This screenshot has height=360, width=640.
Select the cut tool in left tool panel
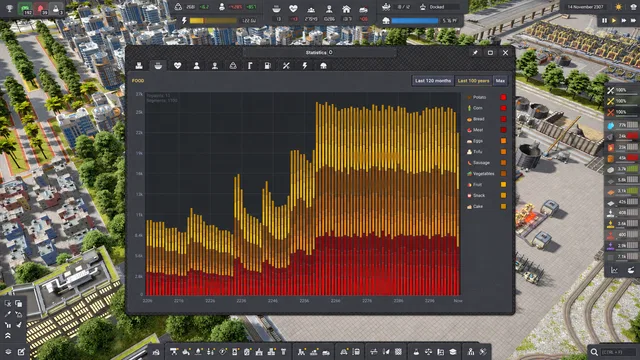[8, 303]
